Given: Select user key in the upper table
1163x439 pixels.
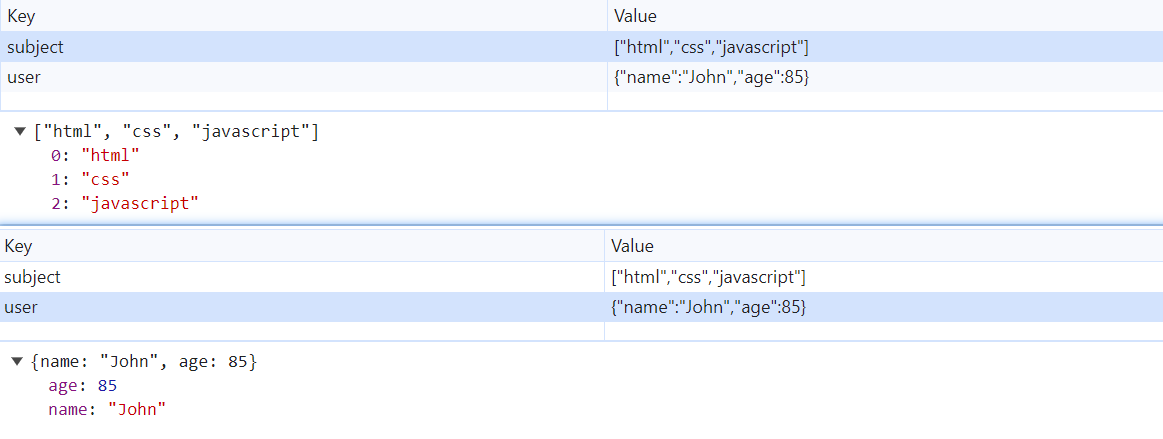Looking at the screenshot, I should coord(22,77).
